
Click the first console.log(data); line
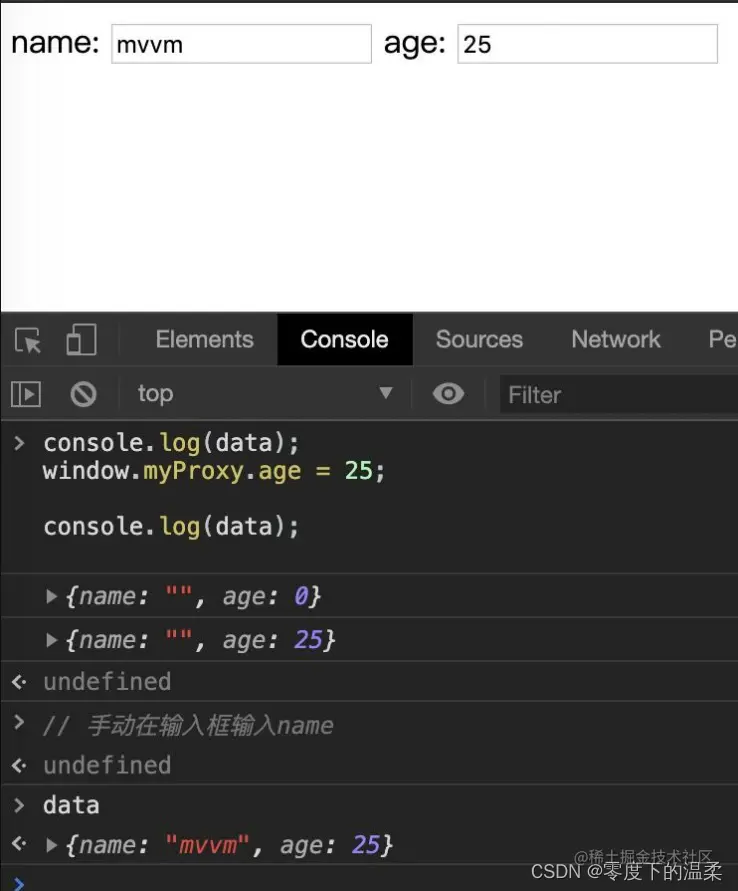click(171, 443)
